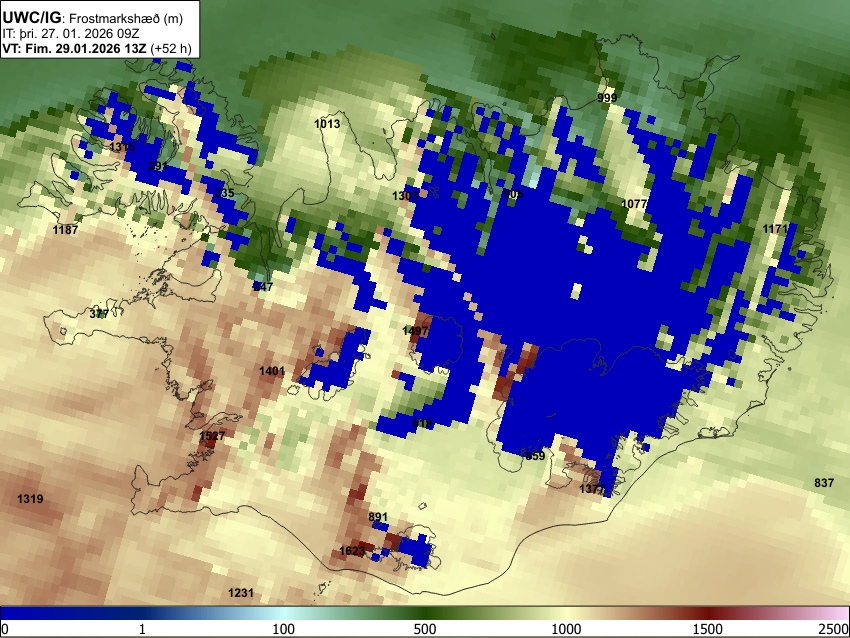The width and height of the screenshot is (850, 638).
Task: Click the 1013 value on the map
Action: coord(327,124)
